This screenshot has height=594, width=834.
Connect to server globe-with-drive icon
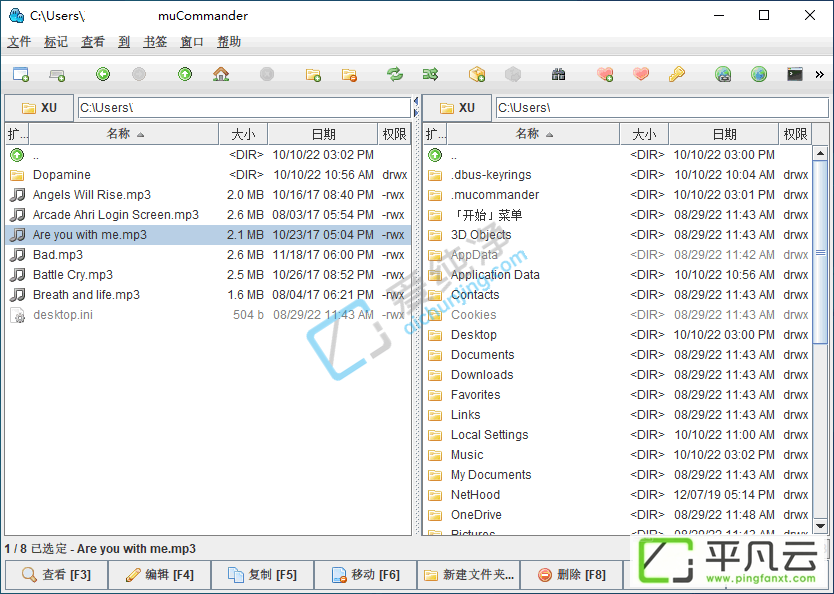(x=723, y=74)
